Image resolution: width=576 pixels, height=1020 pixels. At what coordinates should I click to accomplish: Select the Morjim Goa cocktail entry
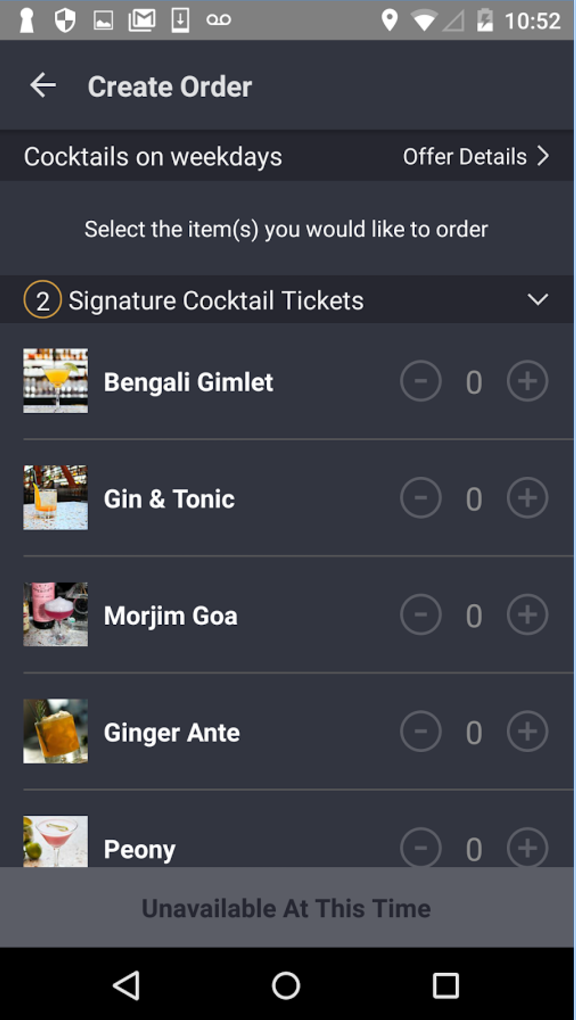click(170, 614)
